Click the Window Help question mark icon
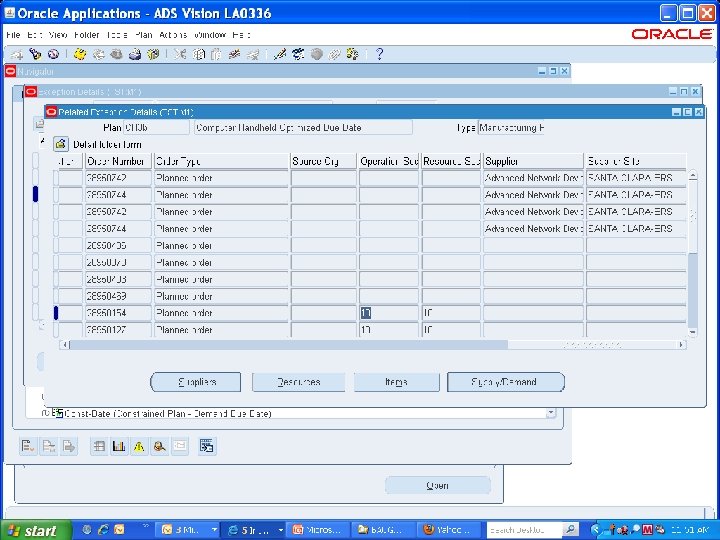Viewport: 720px width, 540px height. (x=379, y=54)
